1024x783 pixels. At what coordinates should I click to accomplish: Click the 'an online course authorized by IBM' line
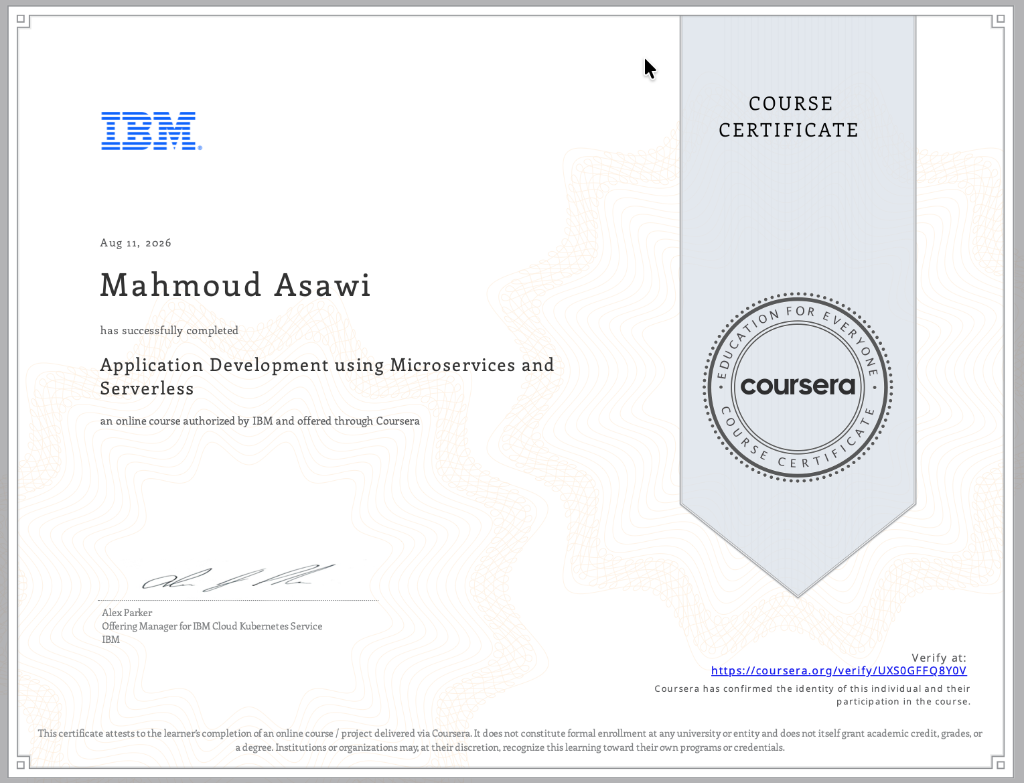click(x=260, y=421)
